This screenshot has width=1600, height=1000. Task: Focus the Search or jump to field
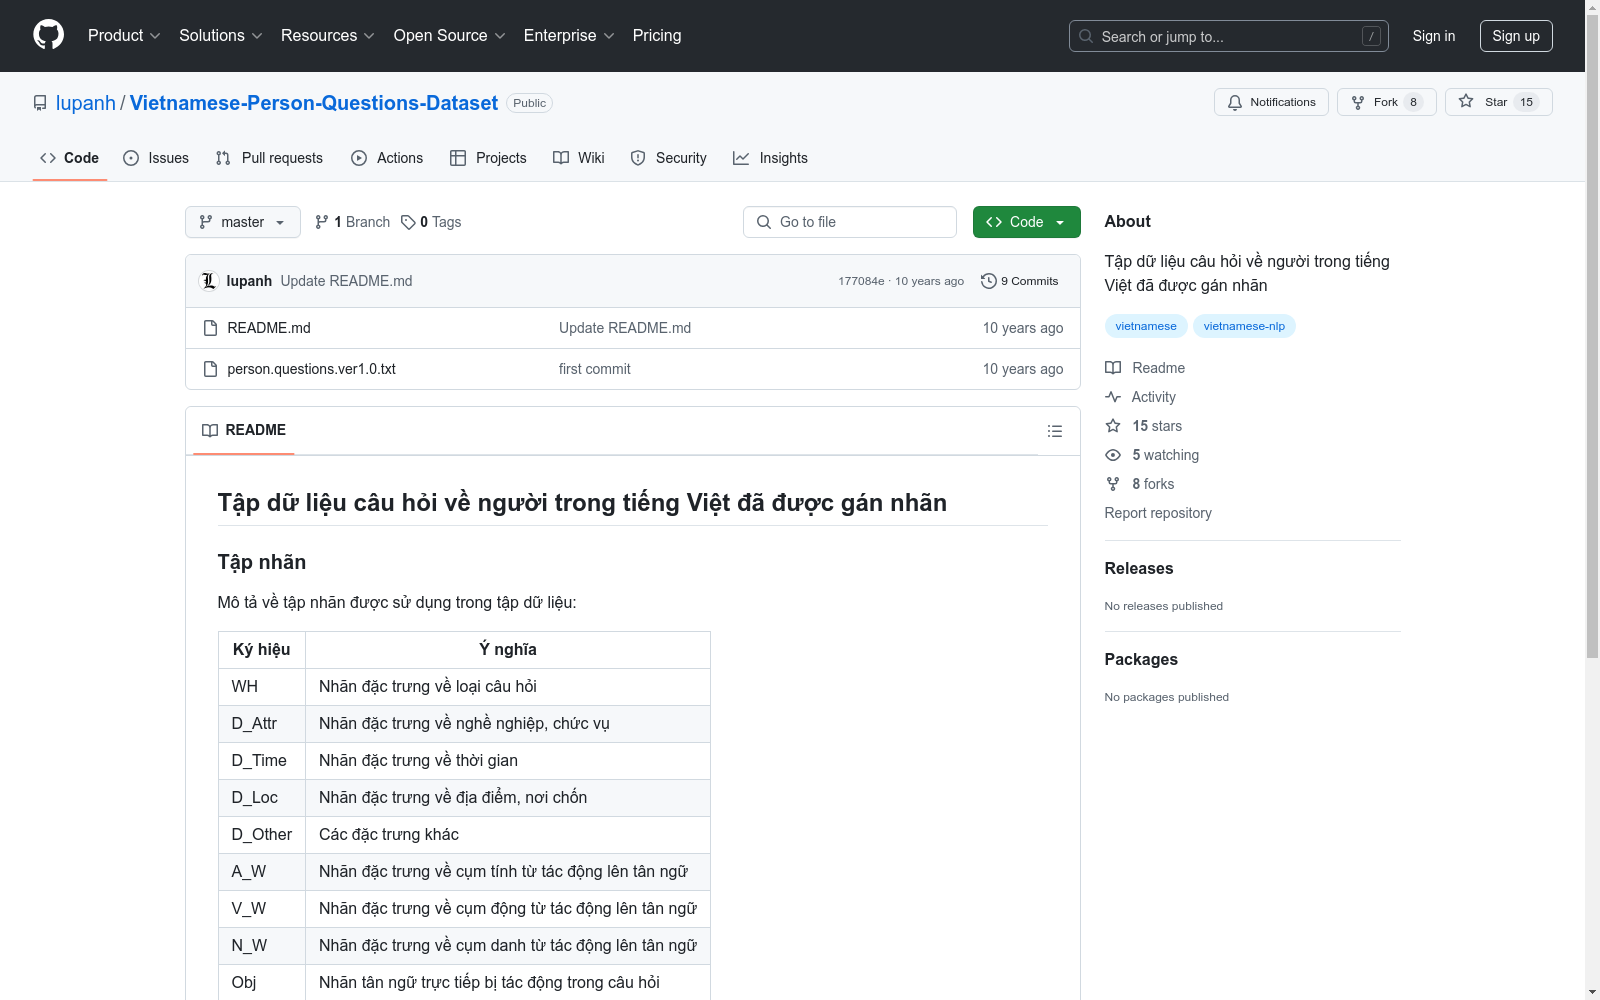tap(1229, 36)
